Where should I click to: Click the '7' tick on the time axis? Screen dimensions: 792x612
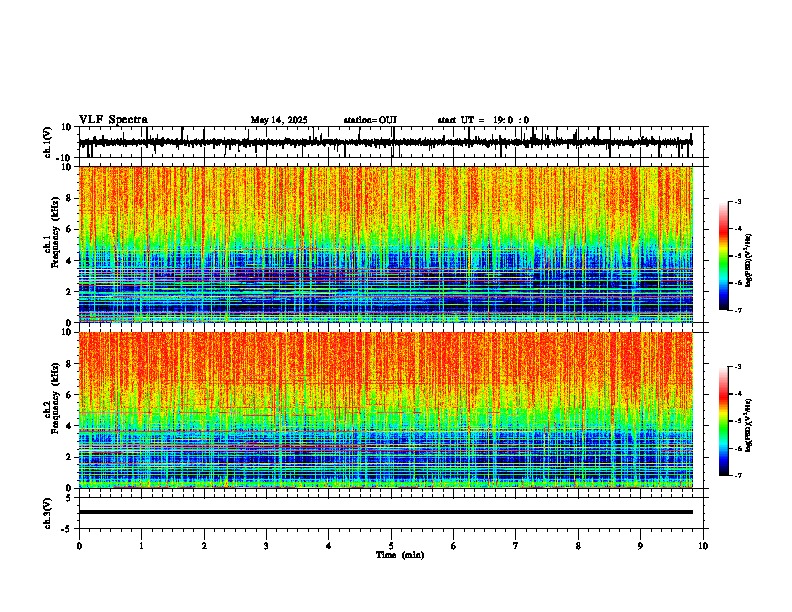click(516, 546)
